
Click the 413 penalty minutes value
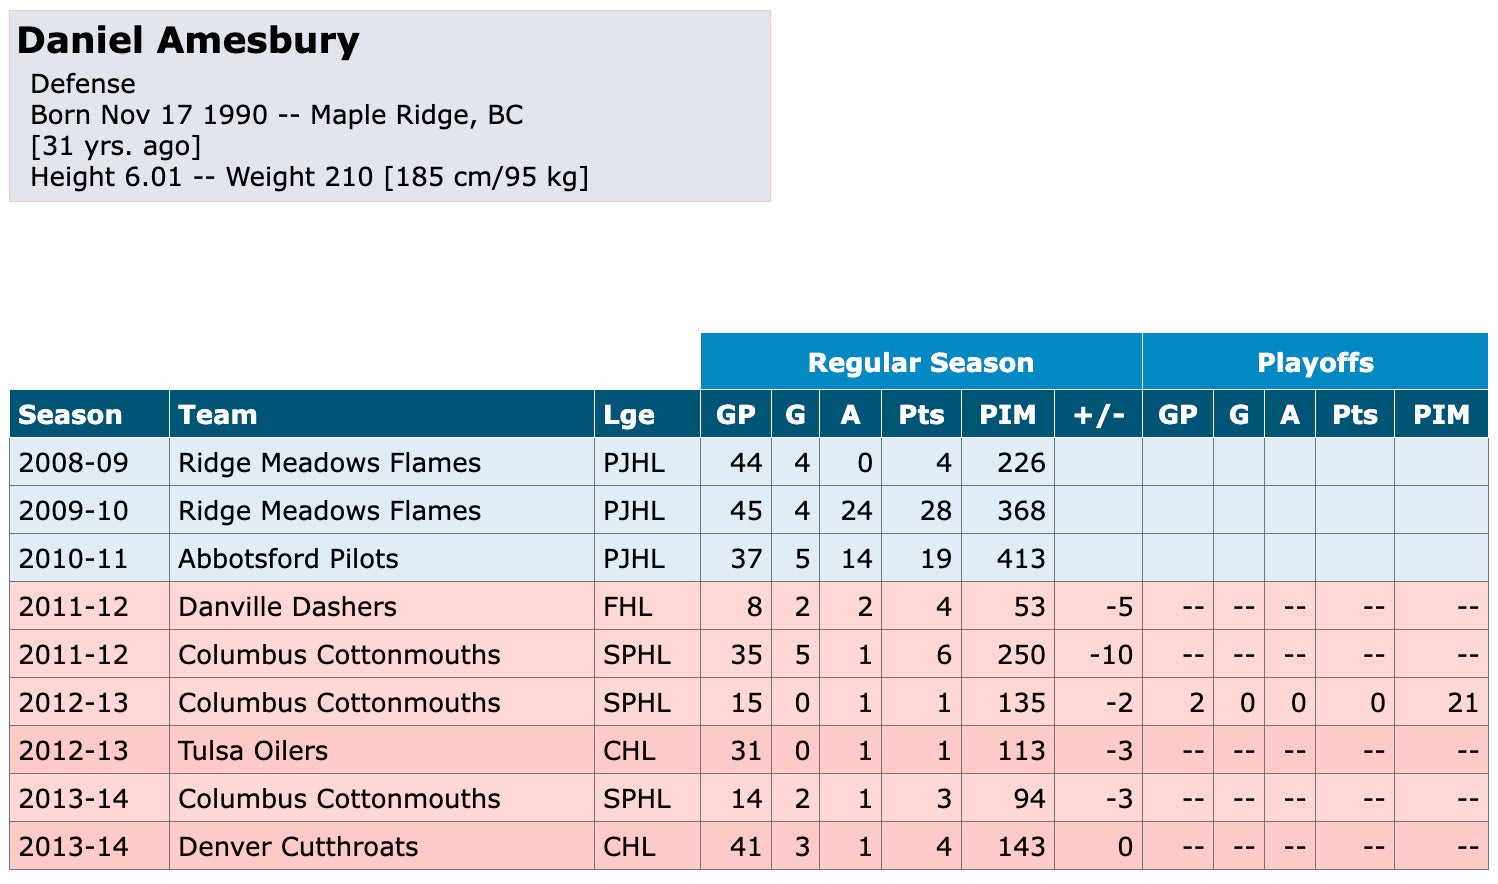point(1020,558)
